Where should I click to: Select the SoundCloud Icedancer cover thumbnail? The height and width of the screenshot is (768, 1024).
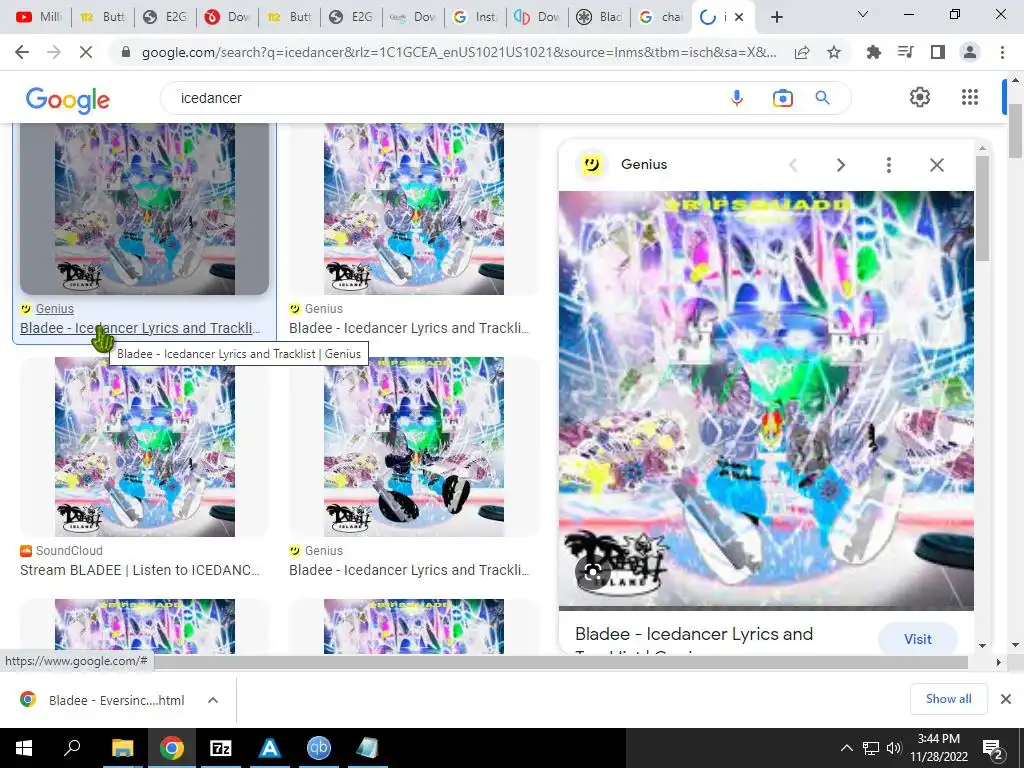(144, 447)
